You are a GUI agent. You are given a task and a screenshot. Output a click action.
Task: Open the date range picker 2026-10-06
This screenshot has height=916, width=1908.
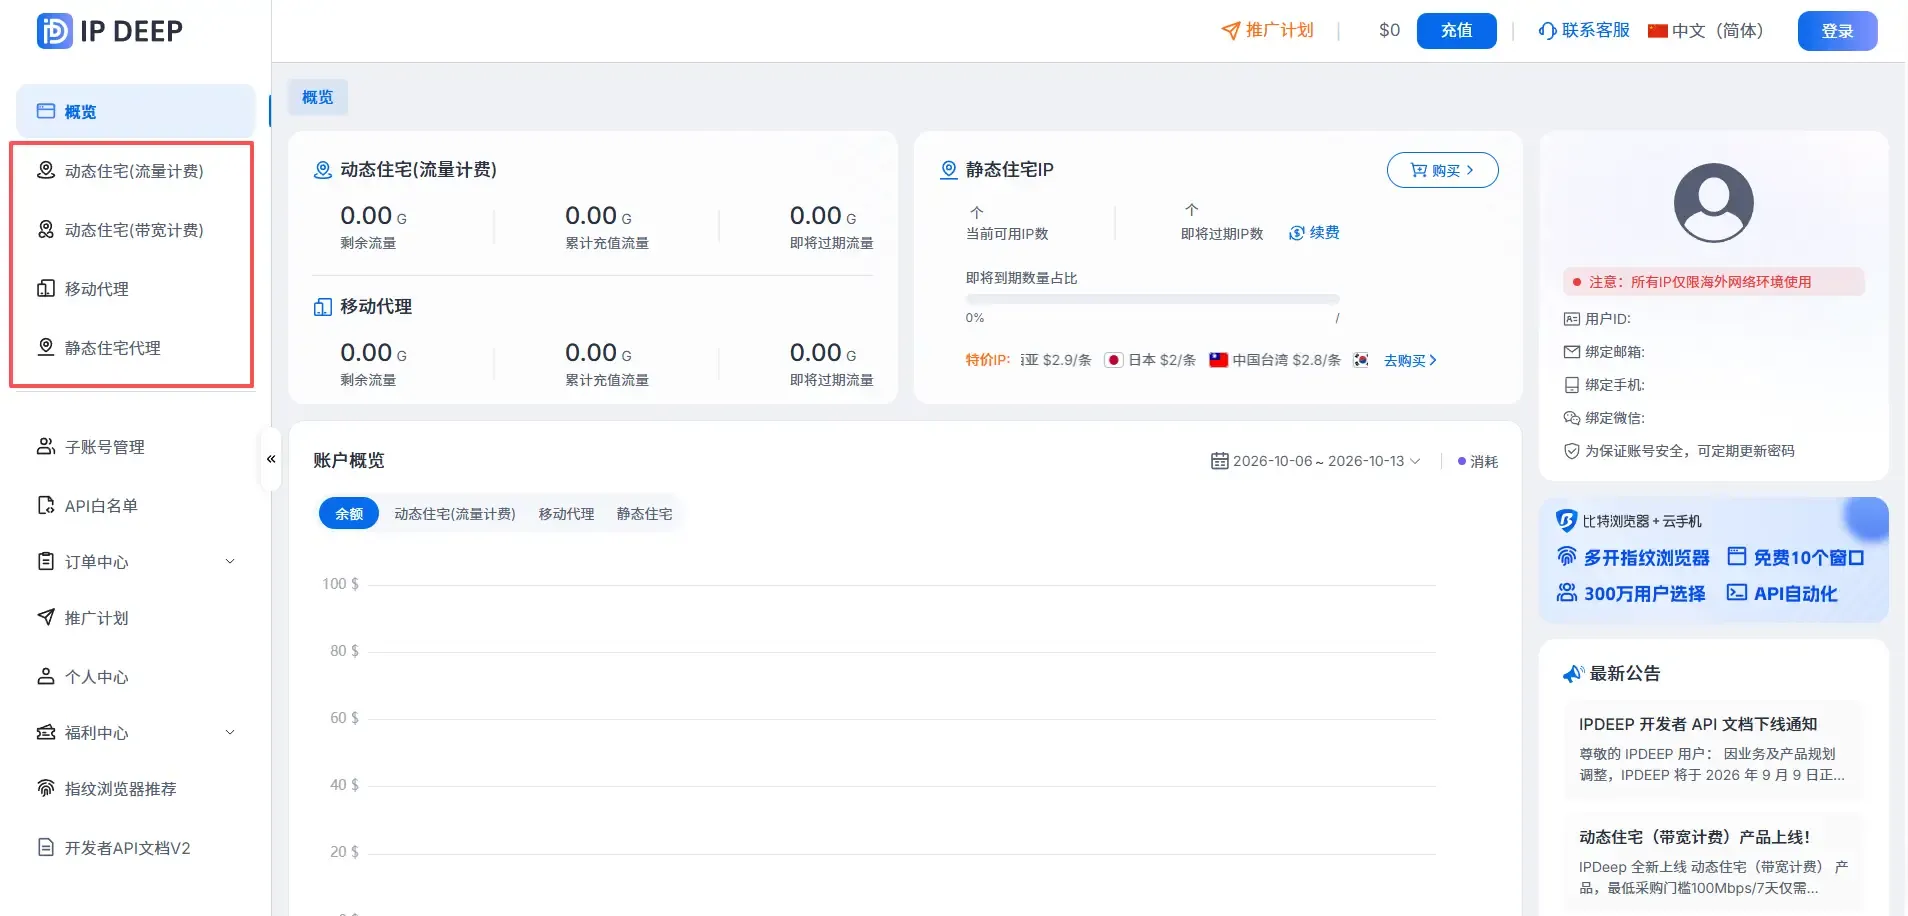pos(1315,461)
